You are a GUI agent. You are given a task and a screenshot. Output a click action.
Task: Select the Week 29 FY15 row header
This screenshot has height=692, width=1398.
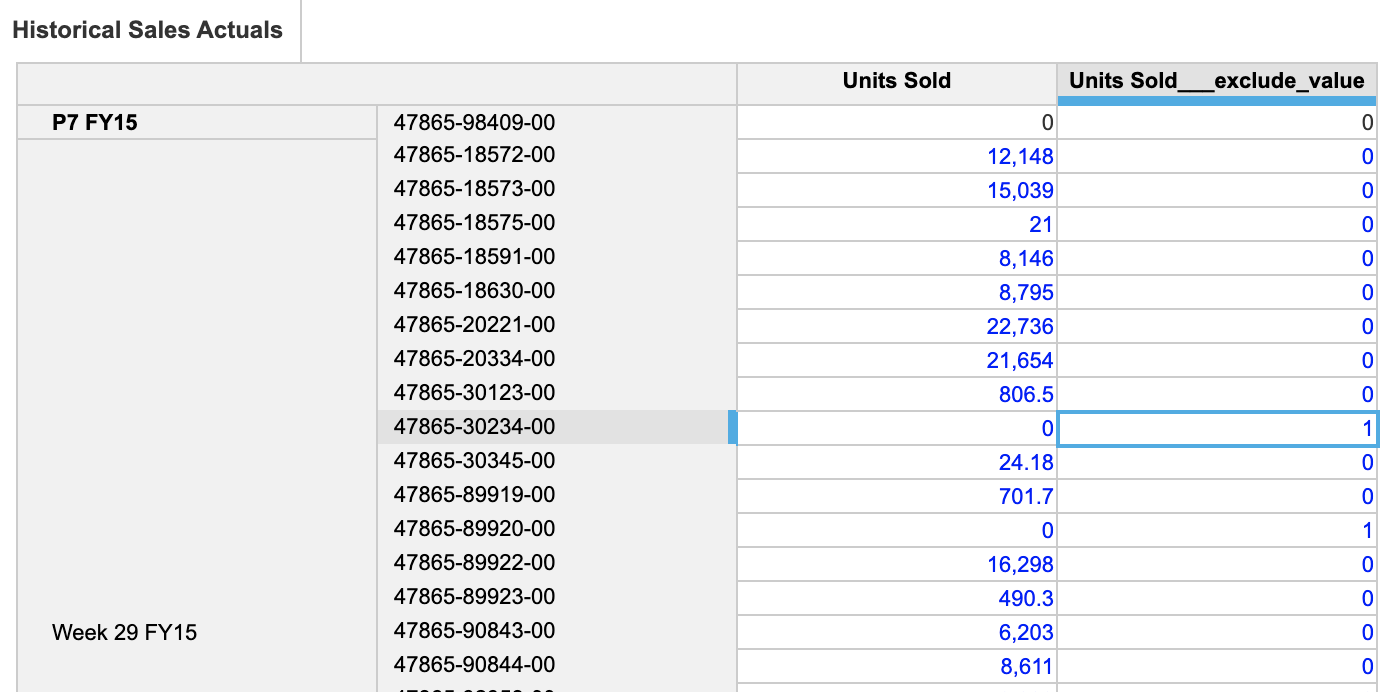[197, 632]
